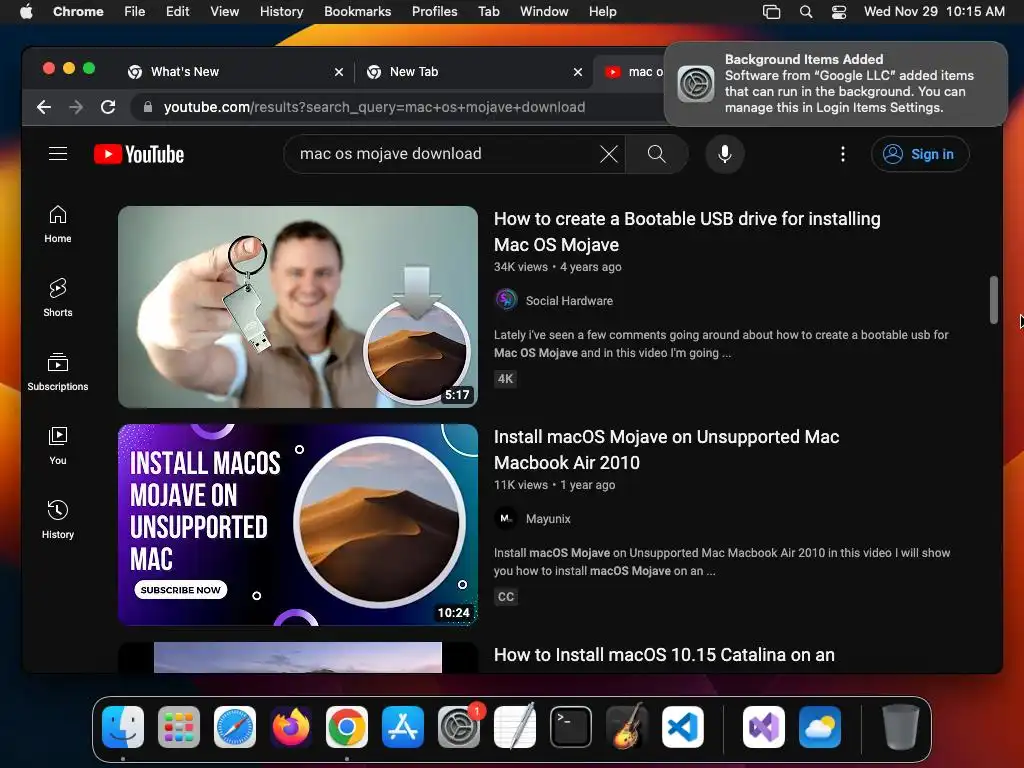The image size is (1024, 768).
Task: Close the What's New tab
Action: 339,72
